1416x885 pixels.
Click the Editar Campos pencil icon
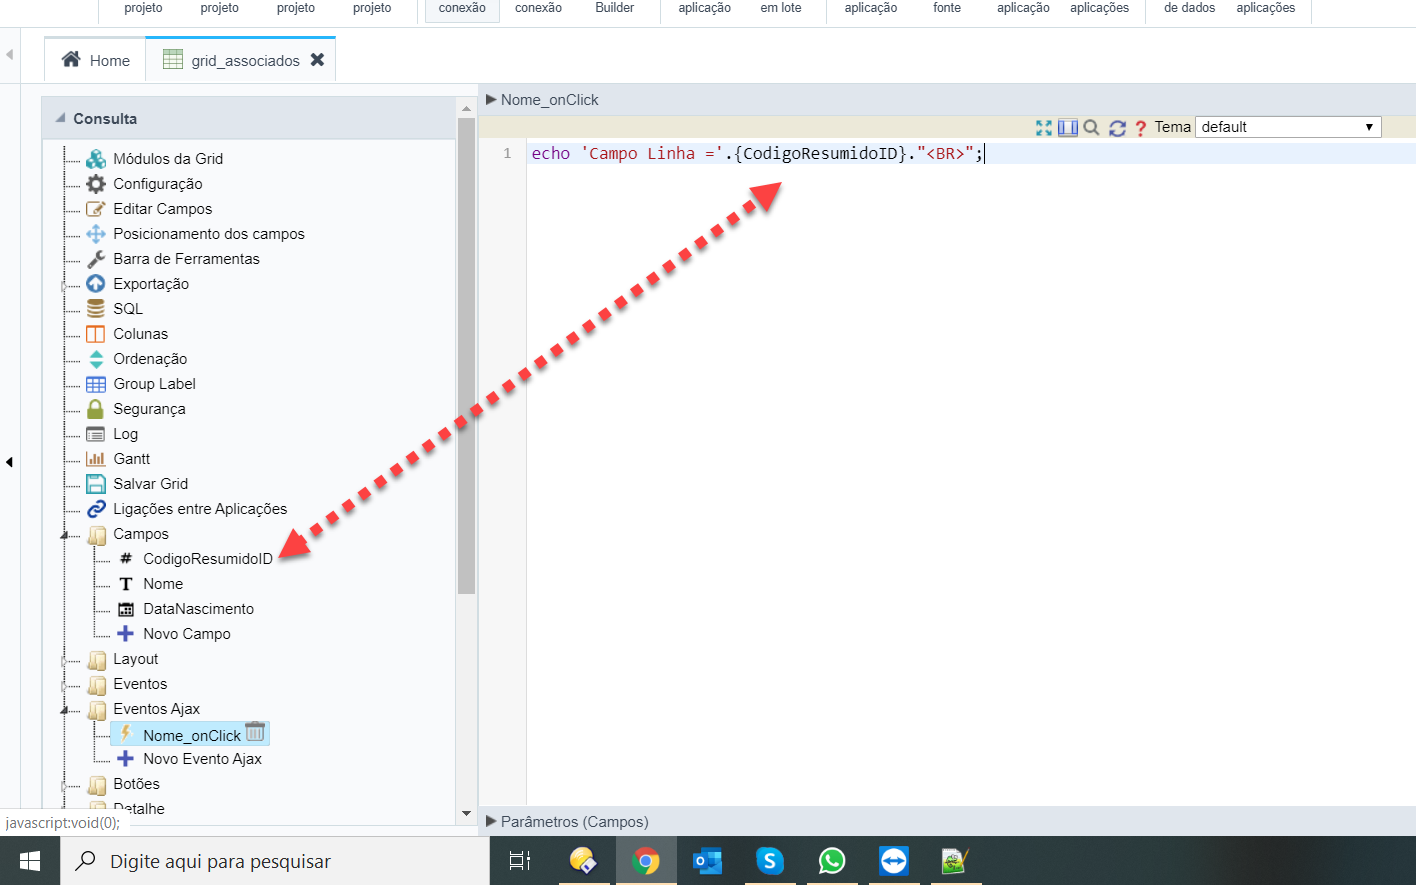96,209
